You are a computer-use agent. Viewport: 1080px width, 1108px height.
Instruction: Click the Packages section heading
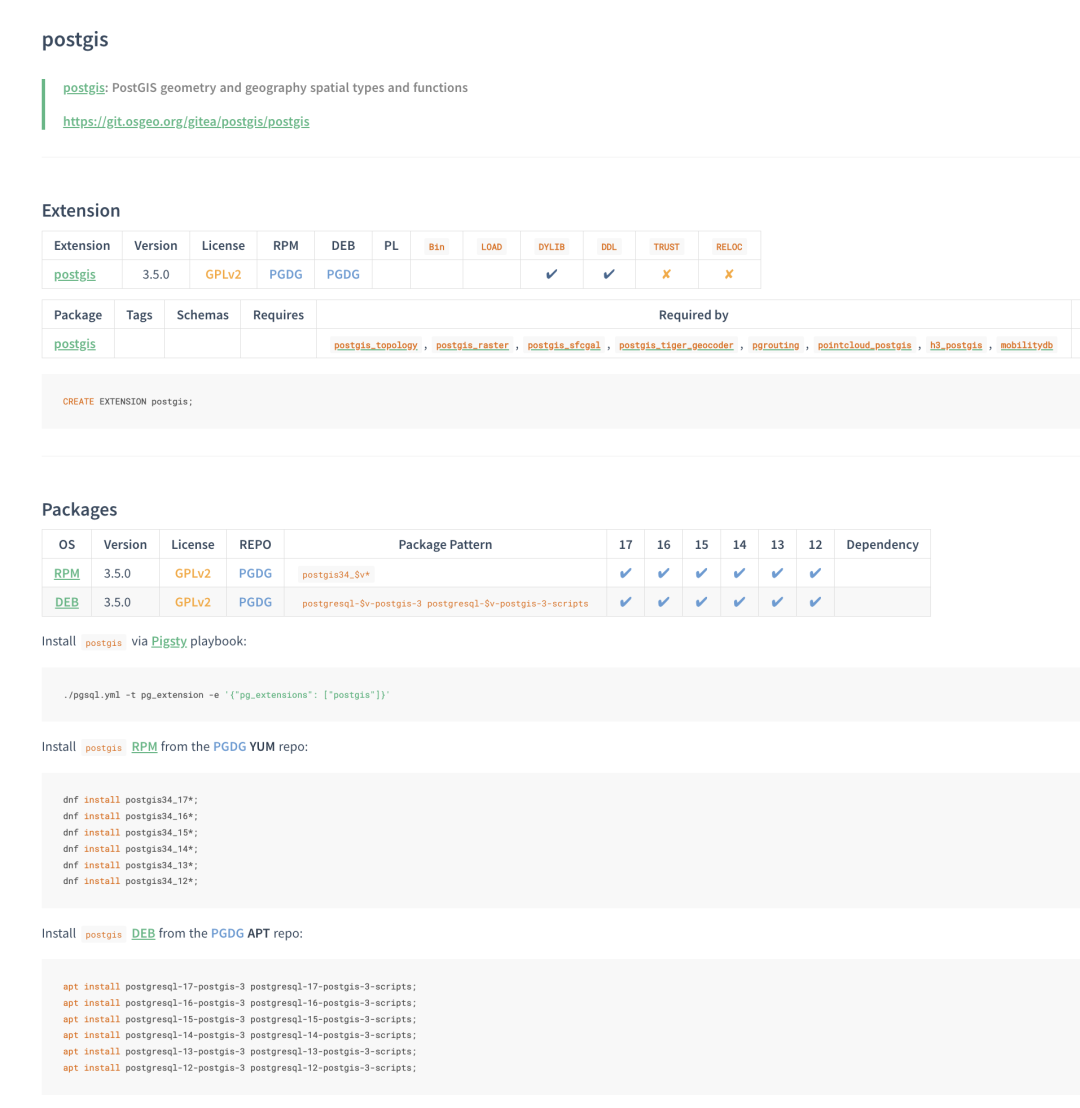click(x=79, y=509)
